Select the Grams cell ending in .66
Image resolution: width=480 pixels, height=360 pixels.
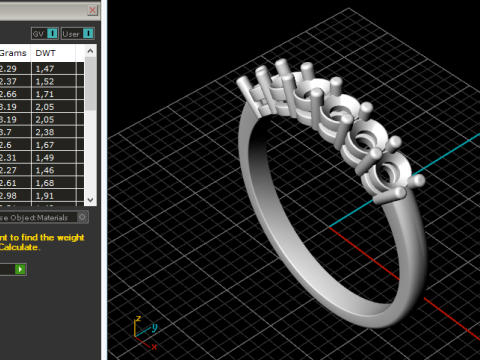(15, 94)
